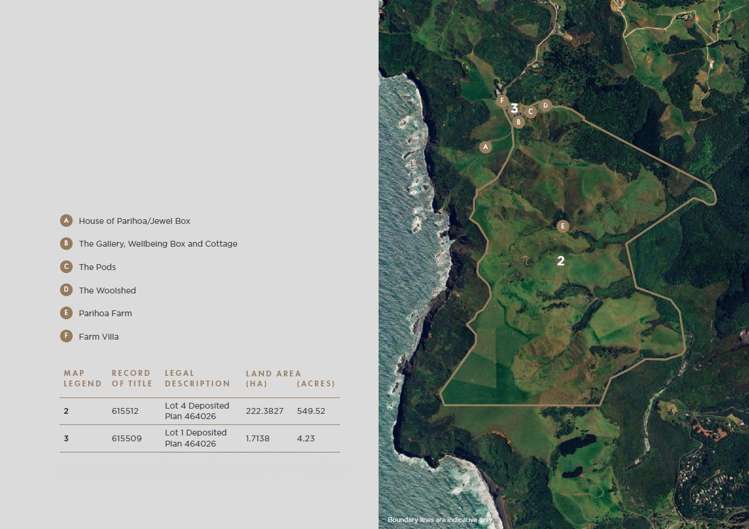Click 'Lot 4 Deposited Plan 464026' cell
Image resolution: width=749 pixels, height=529 pixels.
pos(197,411)
